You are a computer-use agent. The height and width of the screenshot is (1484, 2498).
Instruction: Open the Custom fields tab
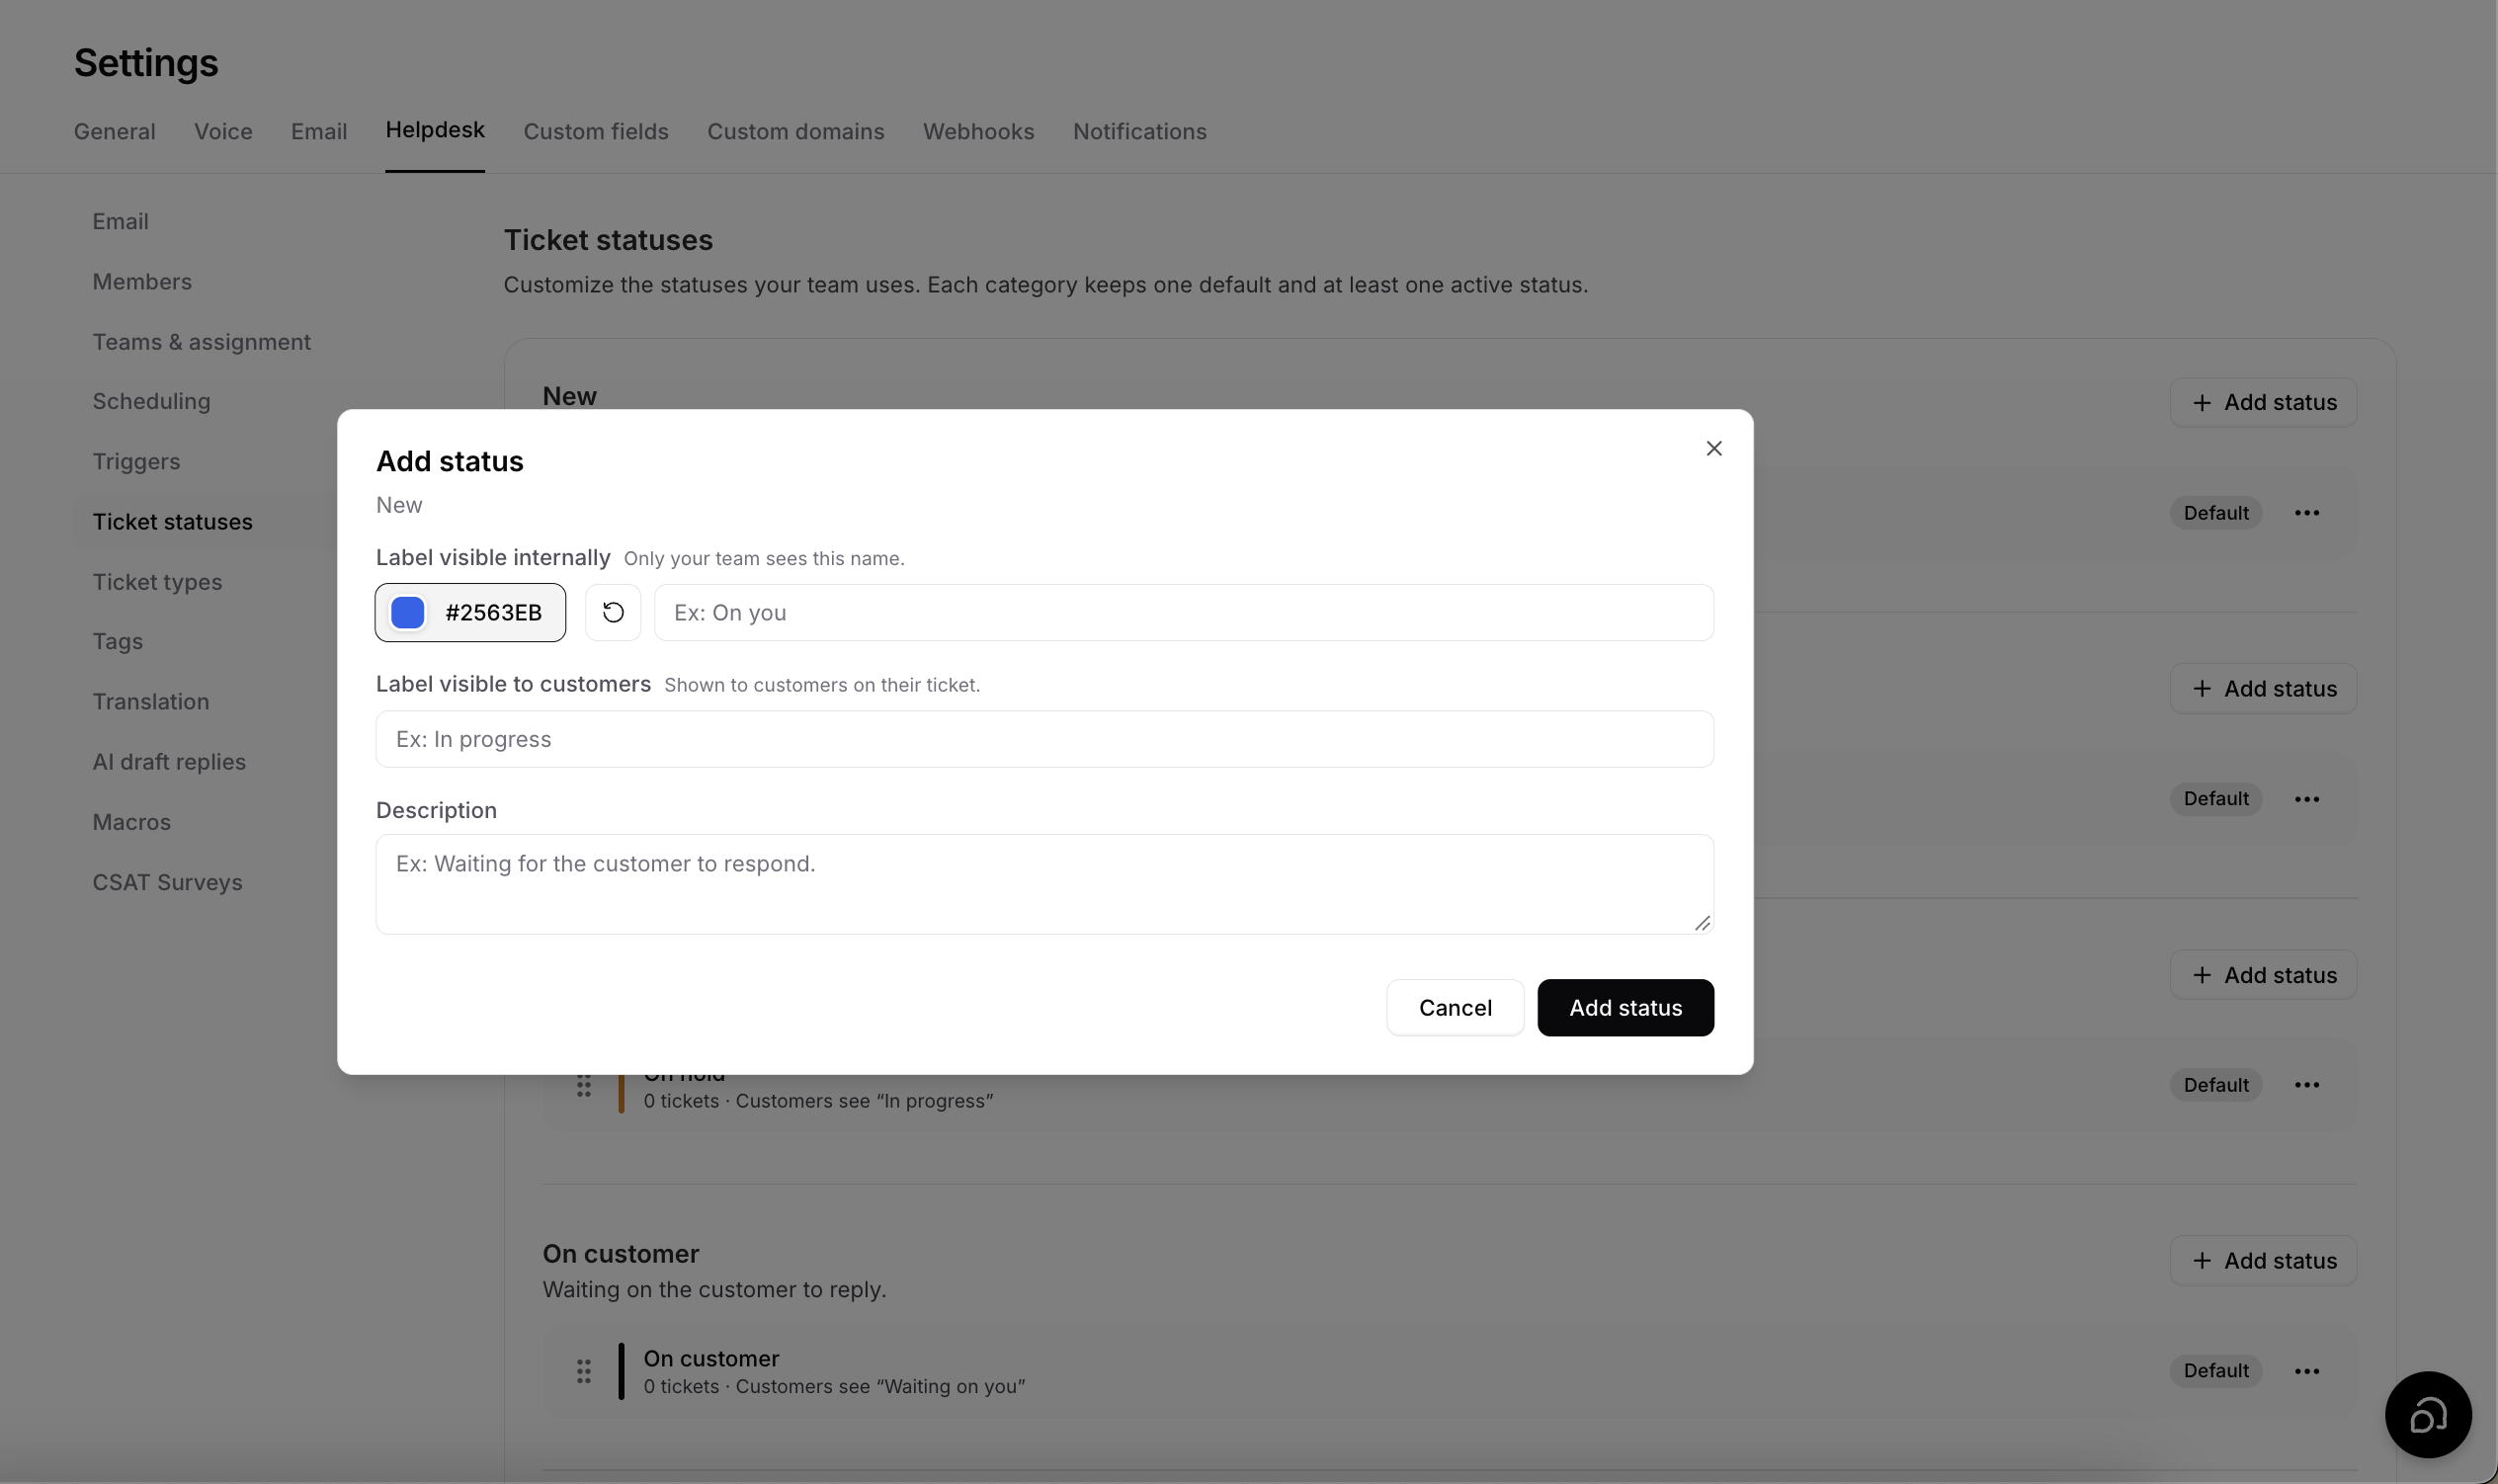point(596,131)
